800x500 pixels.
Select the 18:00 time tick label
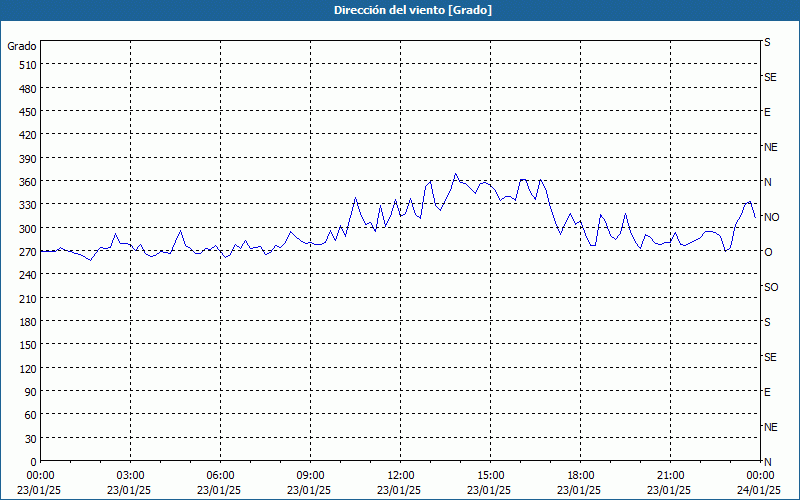581,476
